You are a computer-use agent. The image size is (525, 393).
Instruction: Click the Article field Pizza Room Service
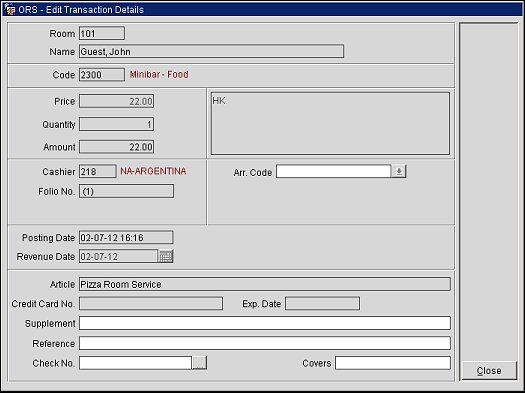click(265, 284)
